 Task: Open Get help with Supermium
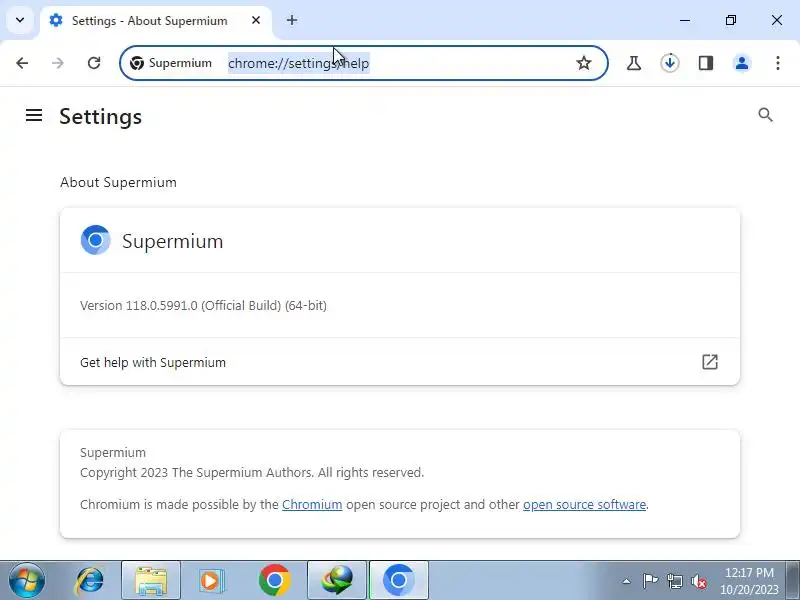[400, 362]
